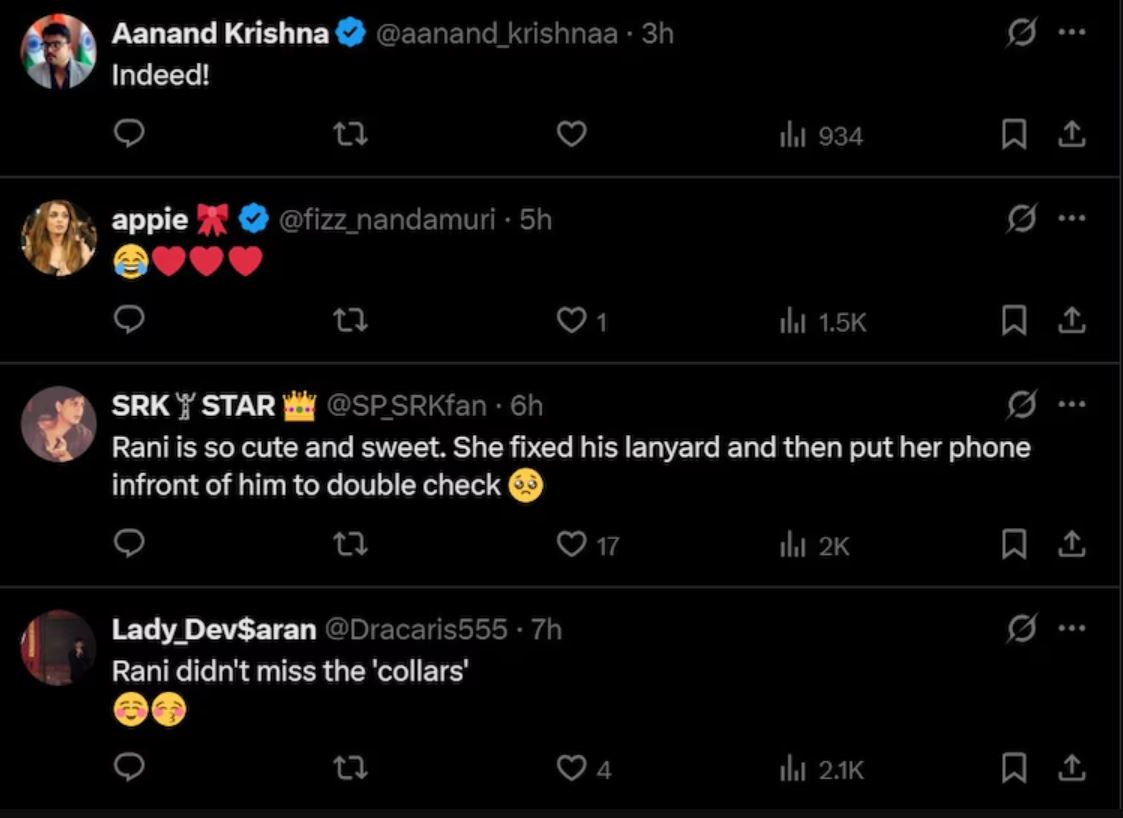Click the Lady_Dev$aran display name
The height and width of the screenshot is (818, 1123).
pyautogui.click(x=214, y=629)
